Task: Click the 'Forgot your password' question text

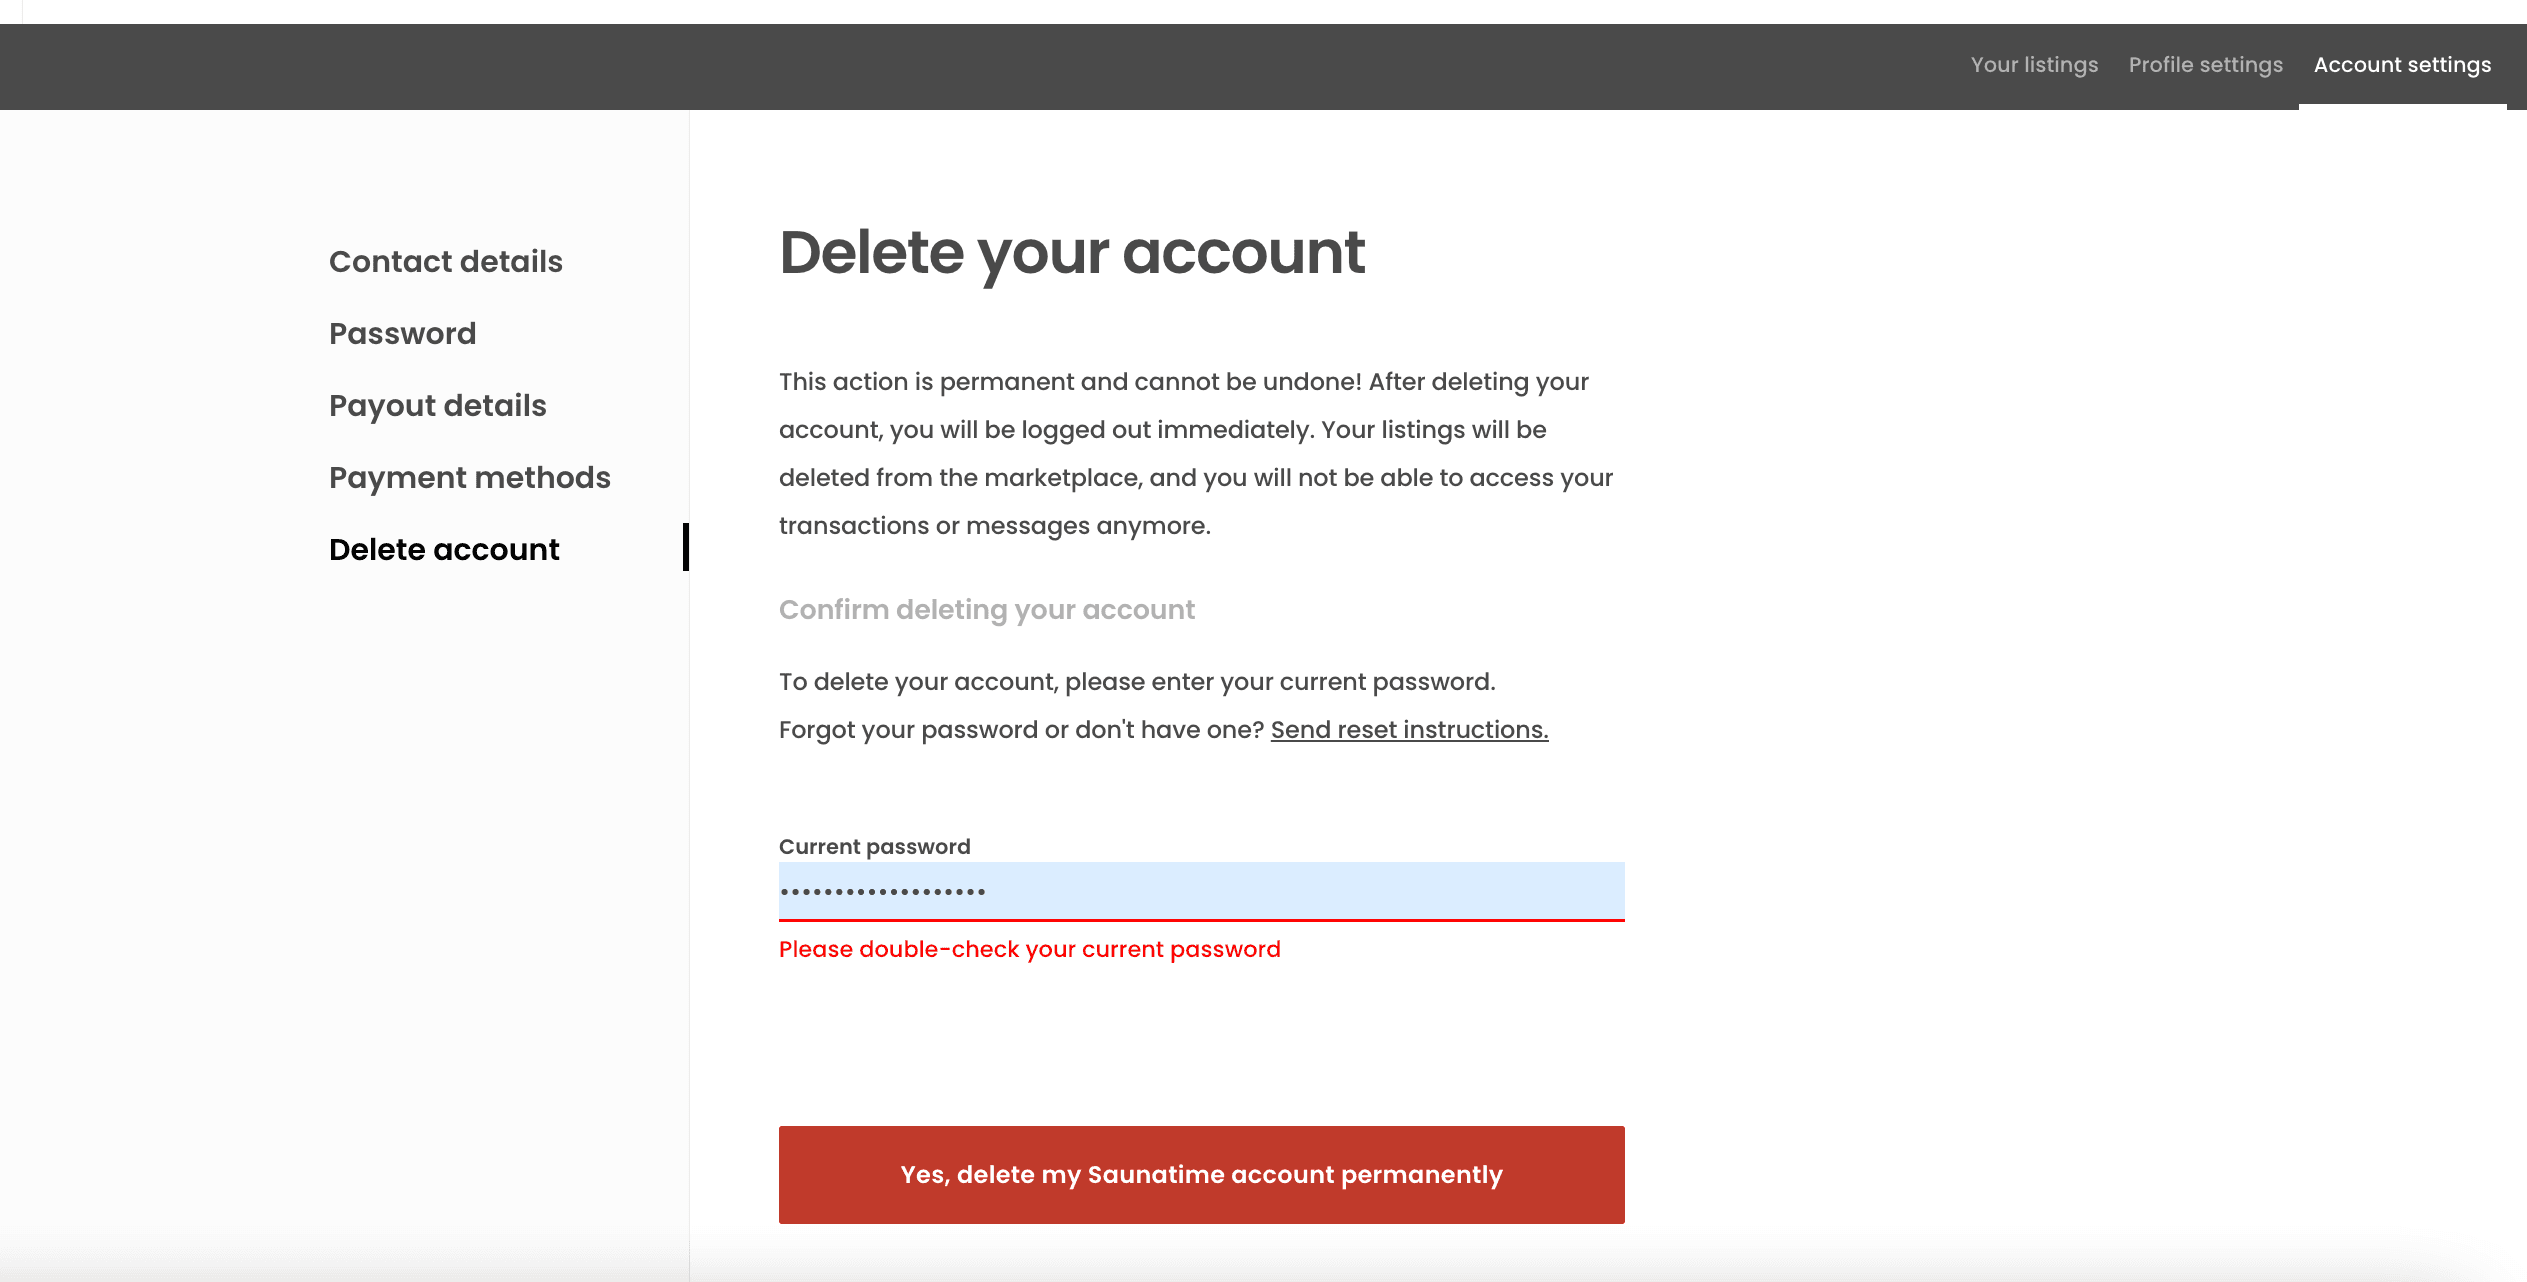Action: tap(1021, 730)
